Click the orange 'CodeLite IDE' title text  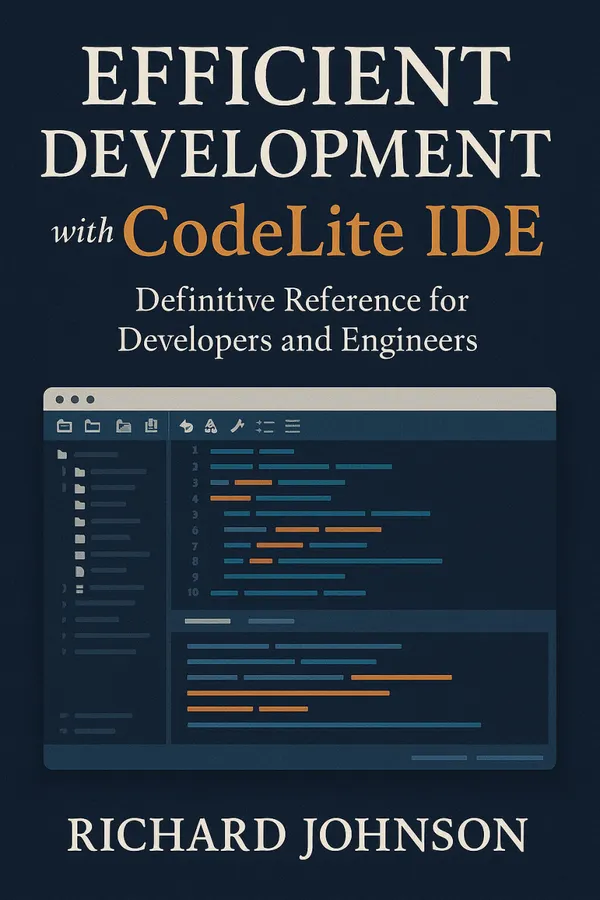pyautogui.click(x=333, y=232)
